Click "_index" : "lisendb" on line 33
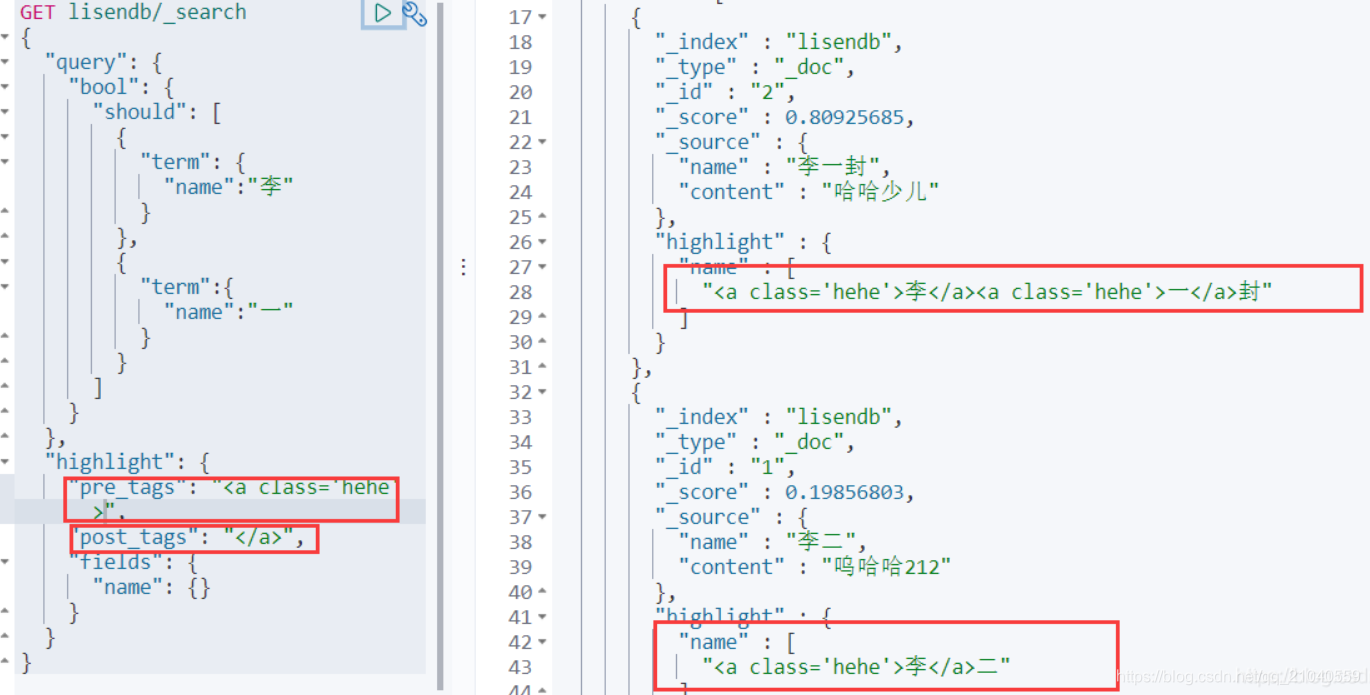This screenshot has width=1370, height=695. pyautogui.click(x=779, y=417)
